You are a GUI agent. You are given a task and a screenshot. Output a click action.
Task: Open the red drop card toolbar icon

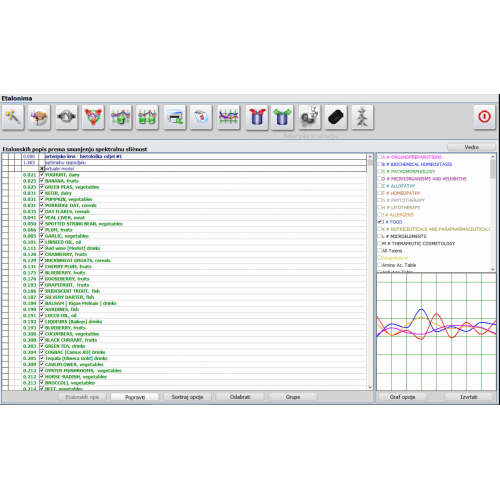point(201,117)
